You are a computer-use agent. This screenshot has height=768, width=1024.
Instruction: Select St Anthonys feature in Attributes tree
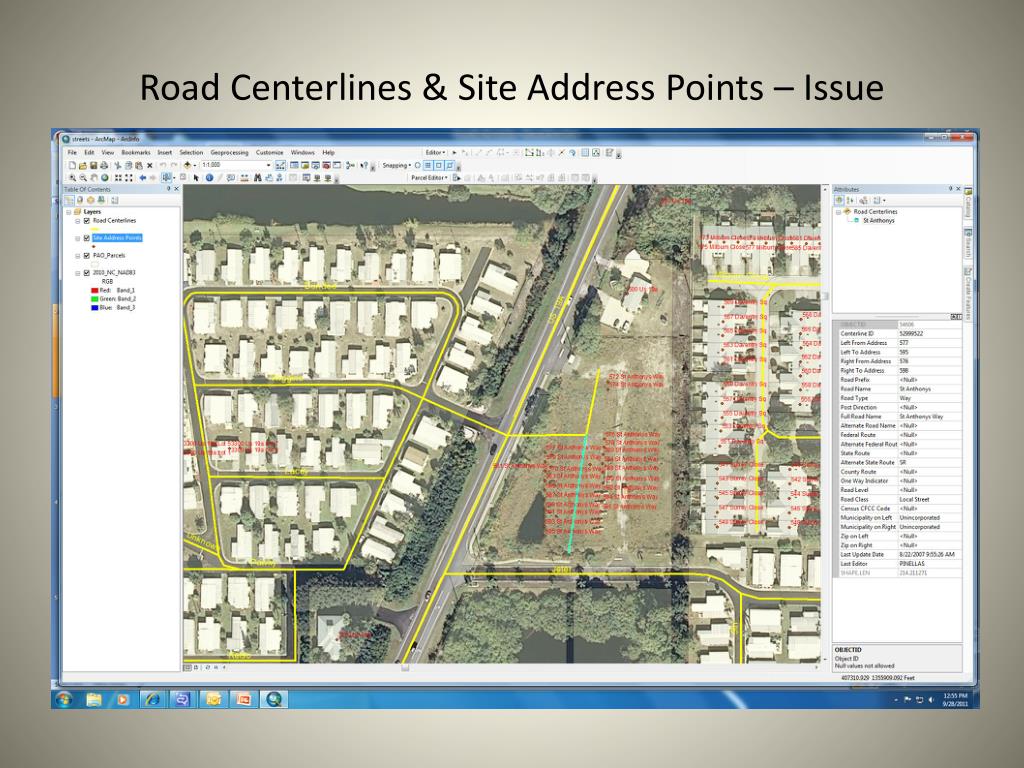pos(878,221)
